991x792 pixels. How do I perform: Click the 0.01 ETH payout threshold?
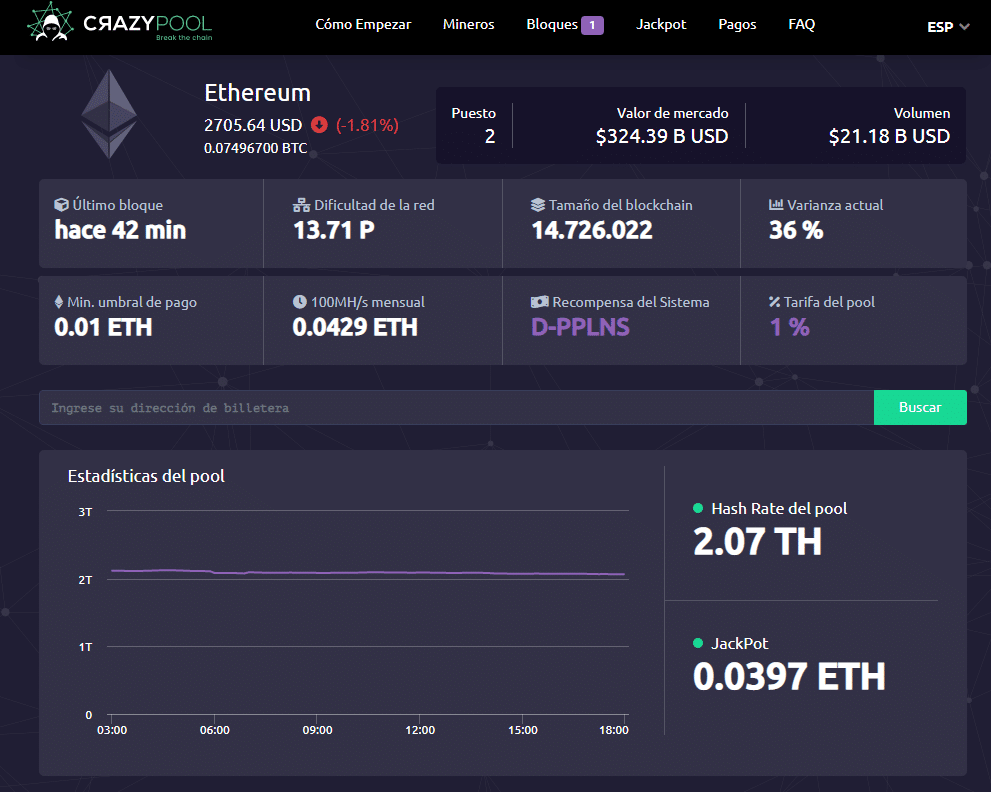[x=103, y=327]
